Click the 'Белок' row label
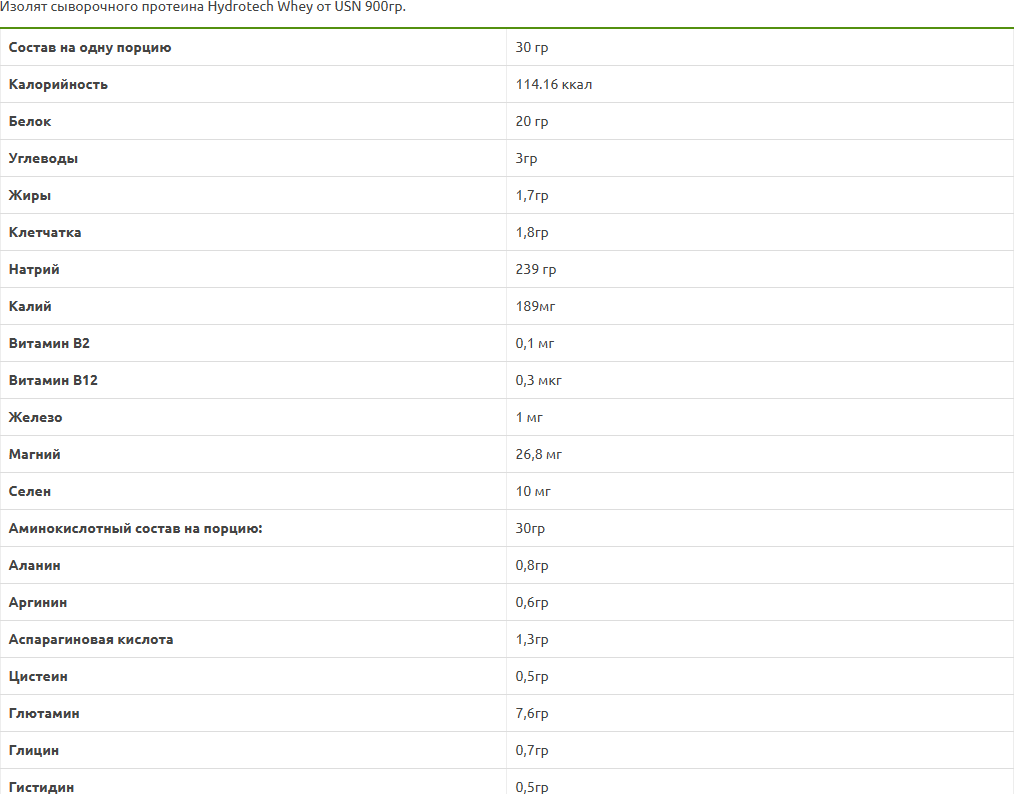This screenshot has height=794, width=1014. [x=30, y=122]
